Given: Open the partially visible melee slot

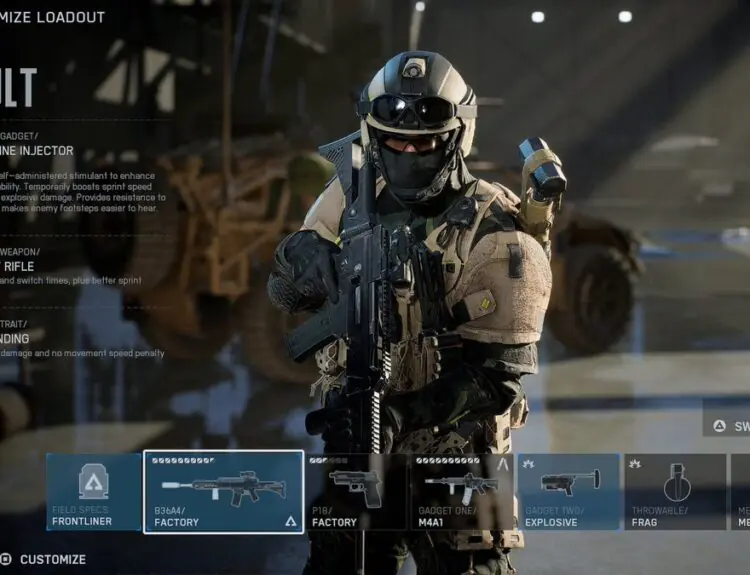Looking at the screenshot, I should coord(740,491).
